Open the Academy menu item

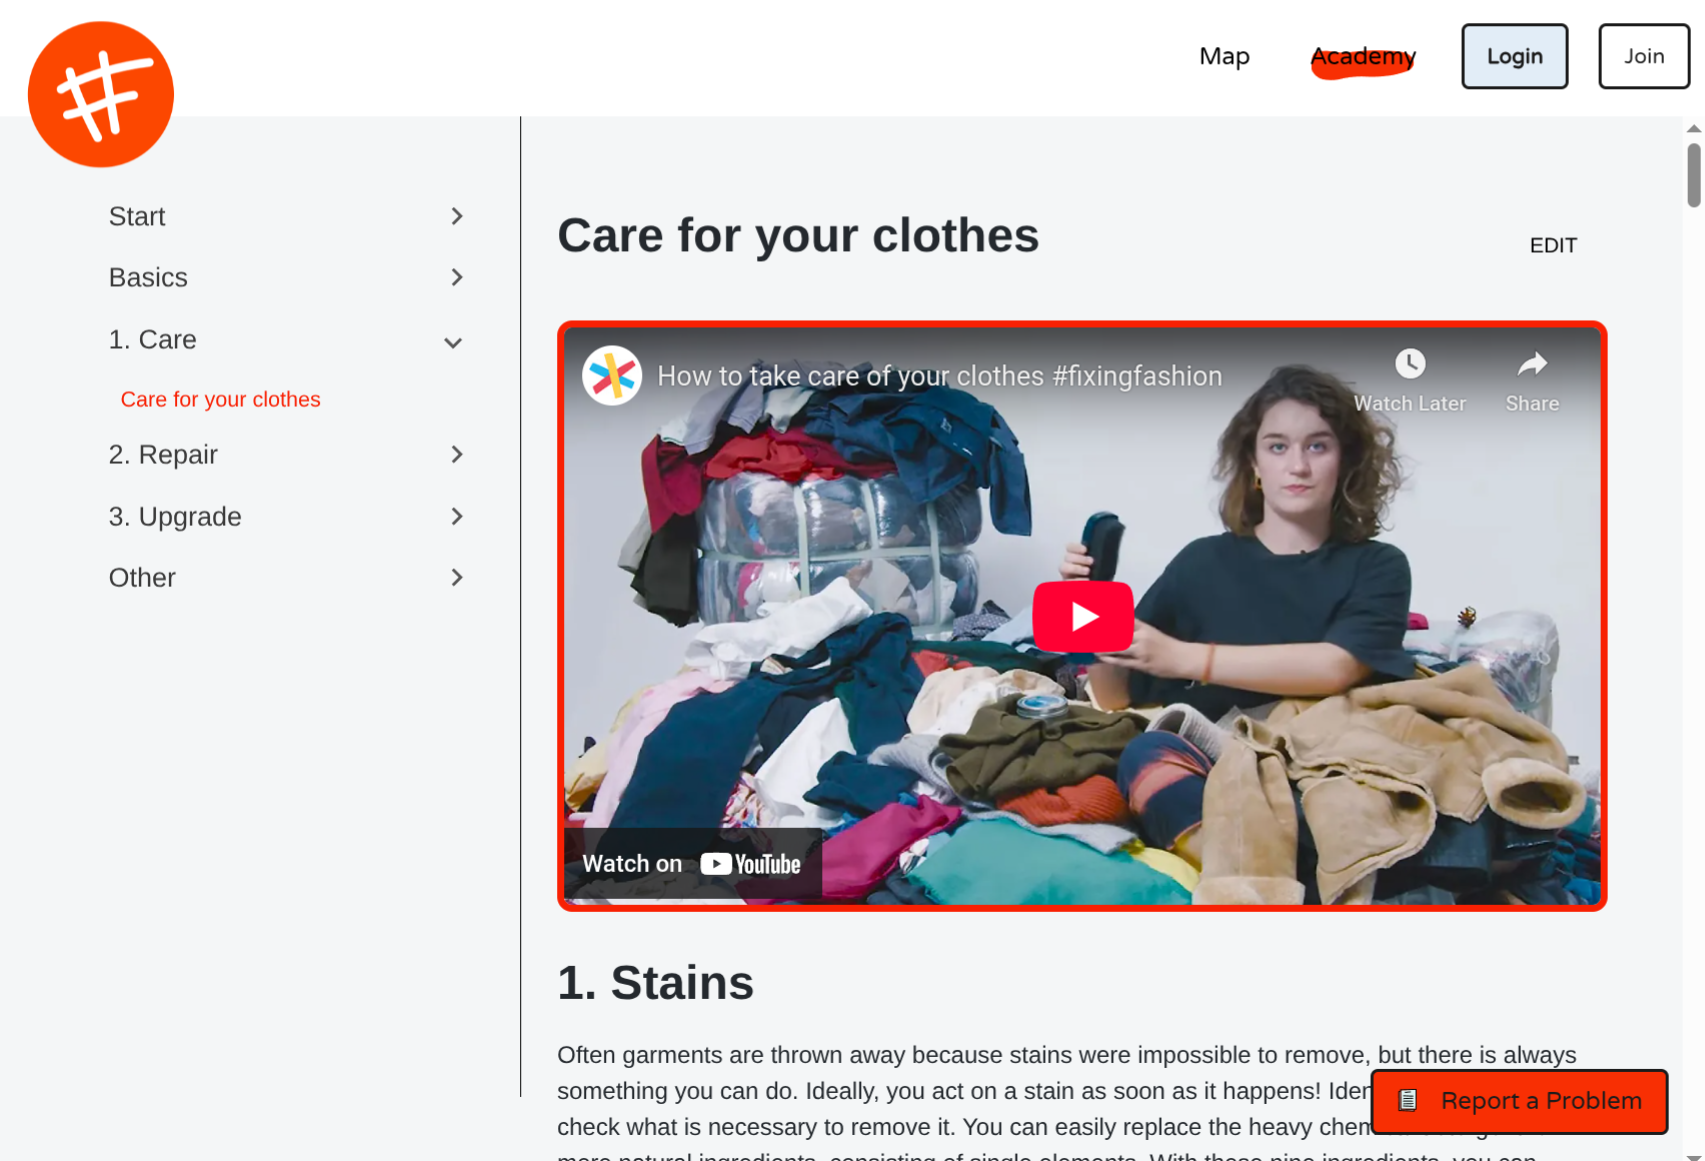click(x=1363, y=57)
